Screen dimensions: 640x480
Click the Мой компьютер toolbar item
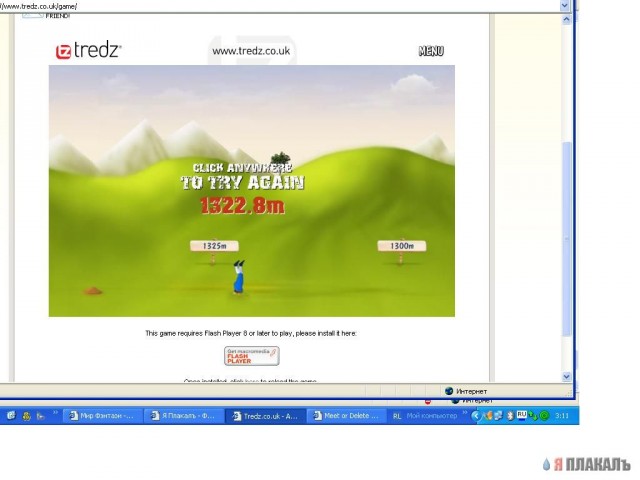pos(432,416)
